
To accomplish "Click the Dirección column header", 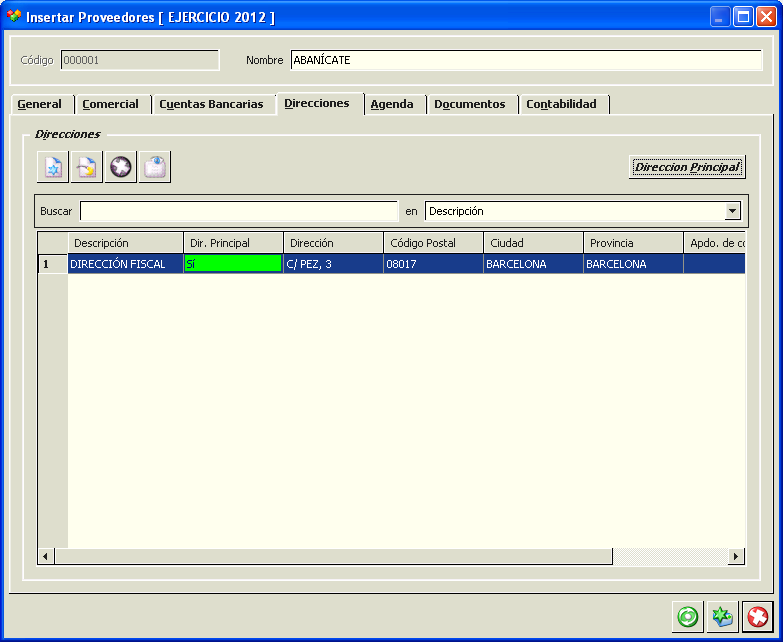I will (x=334, y=243).
